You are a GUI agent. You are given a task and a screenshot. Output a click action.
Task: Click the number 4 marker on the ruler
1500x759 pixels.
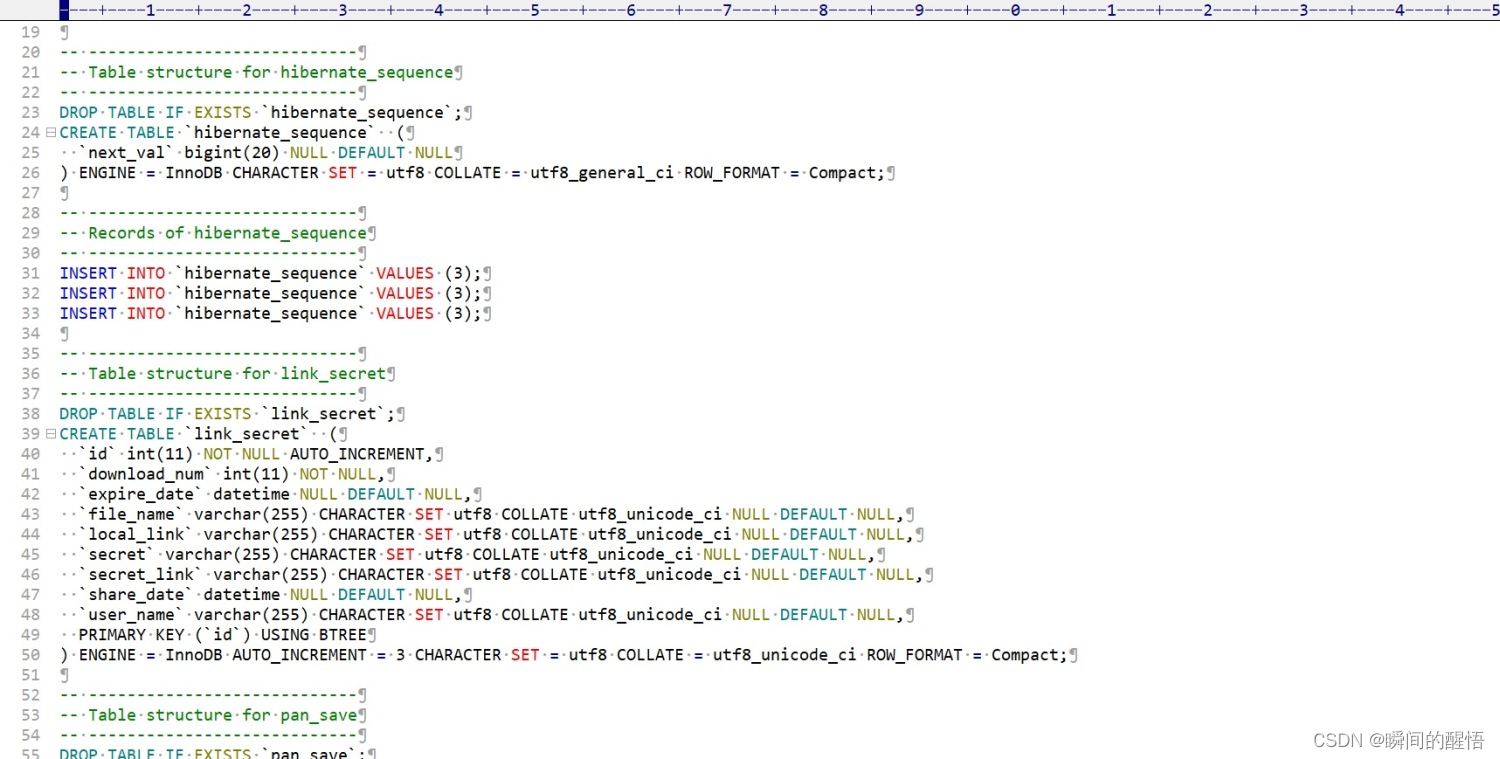point(438,10)
